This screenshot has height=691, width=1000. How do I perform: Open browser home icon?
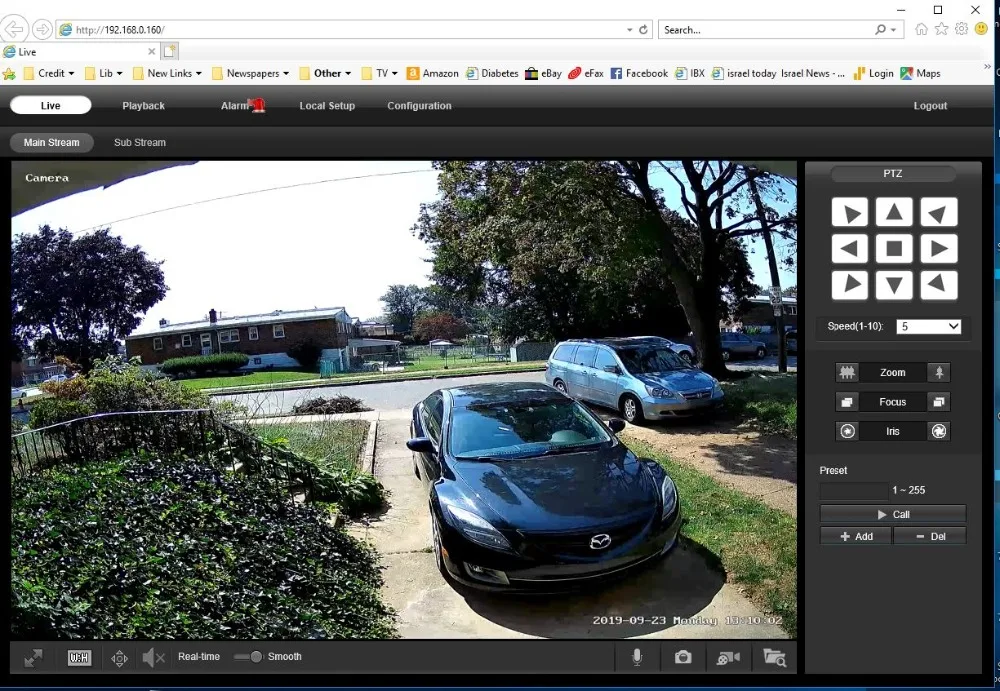[921, 29]
